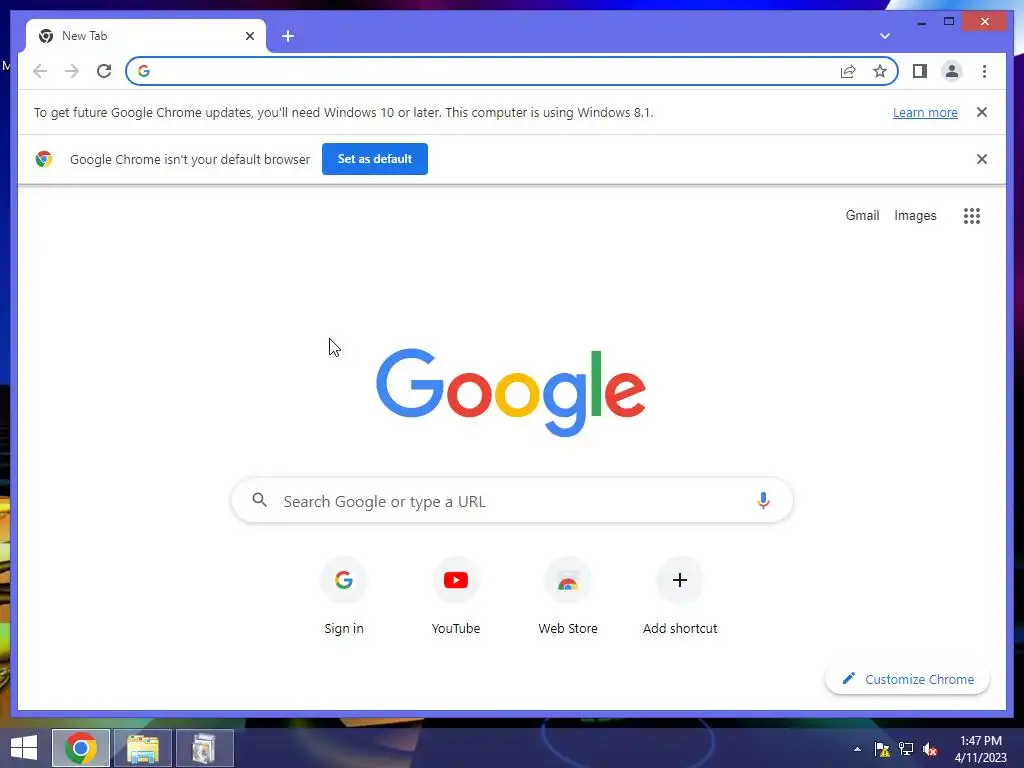Open the YouTube shortcut
The width and height of the screenshot is (1024, 768).
tap(456, 596)
